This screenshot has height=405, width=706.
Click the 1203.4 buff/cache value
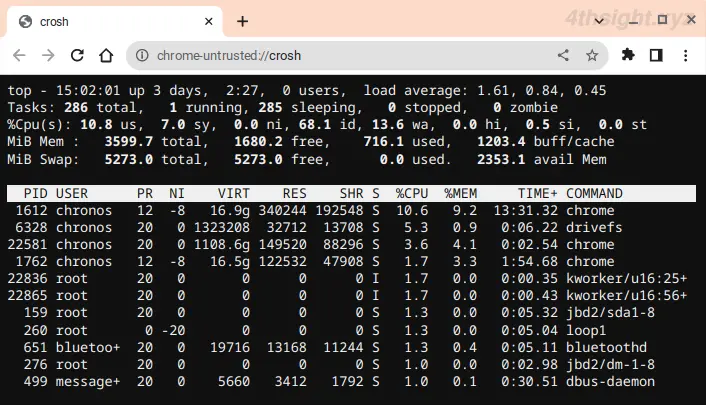(501, 142)
